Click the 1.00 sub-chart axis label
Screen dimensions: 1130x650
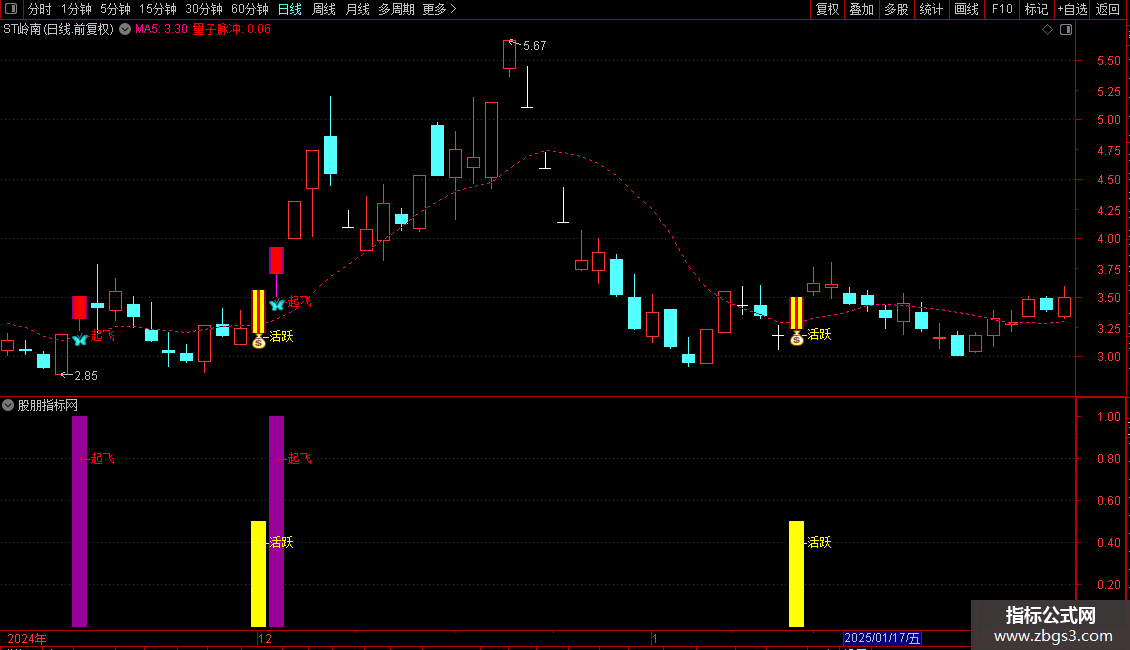(x=1108, y=417)
